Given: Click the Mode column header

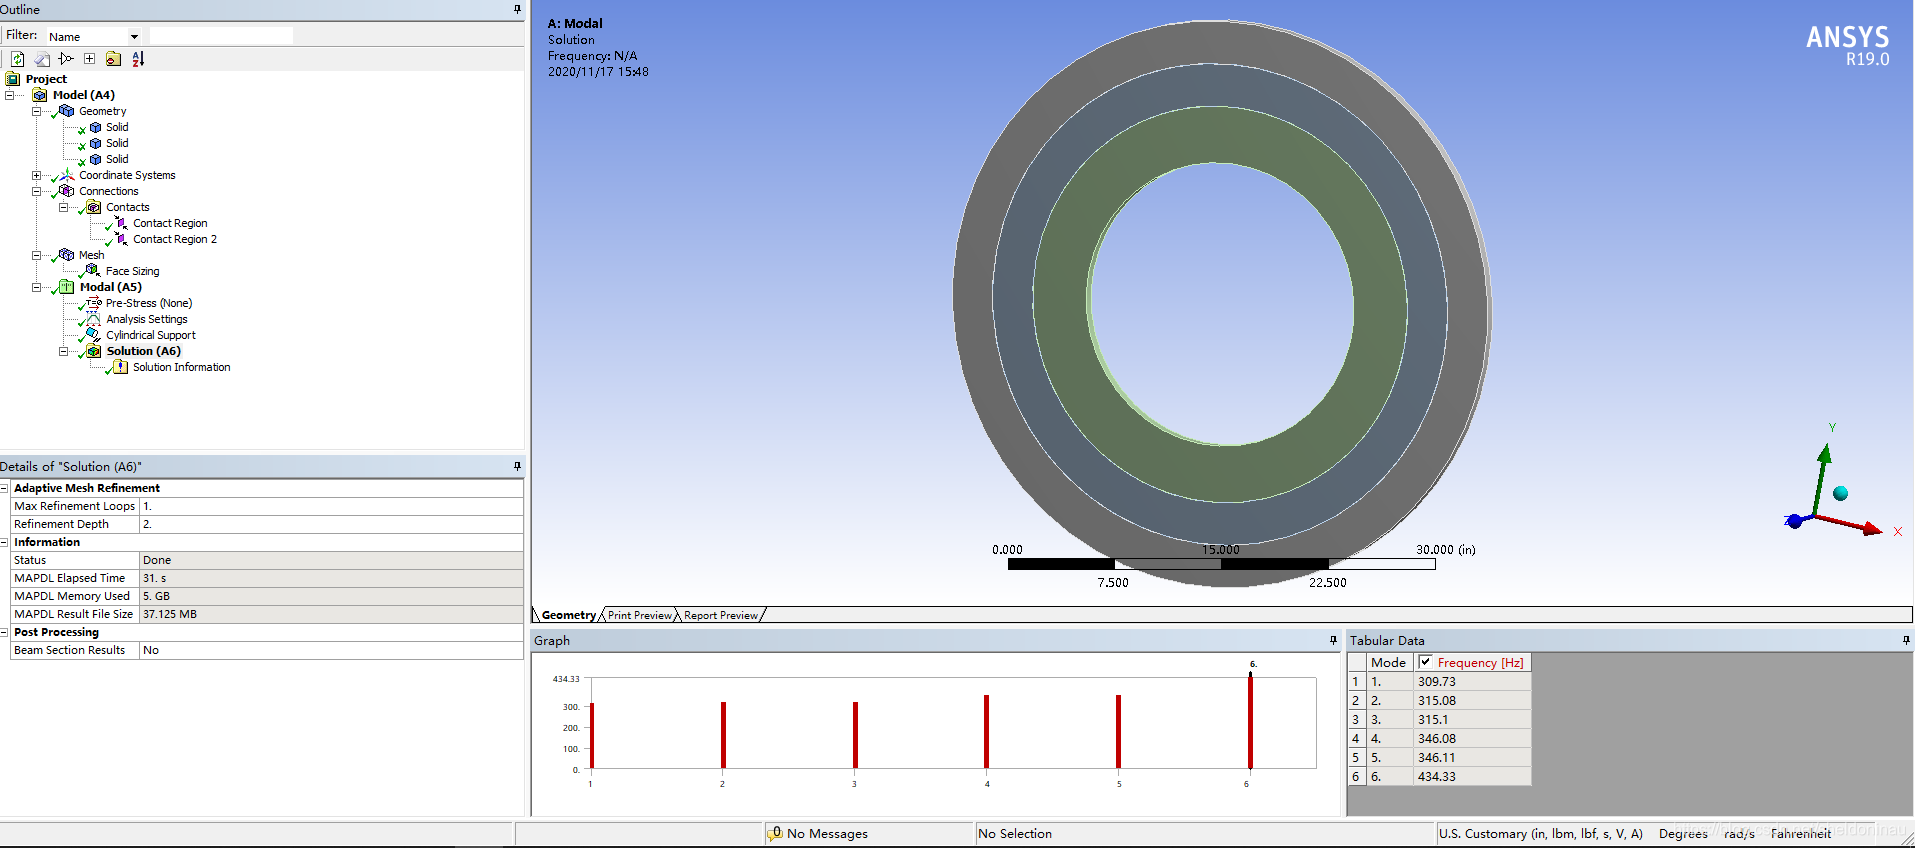Looking at the screenshot, I should pos(1389,662).
